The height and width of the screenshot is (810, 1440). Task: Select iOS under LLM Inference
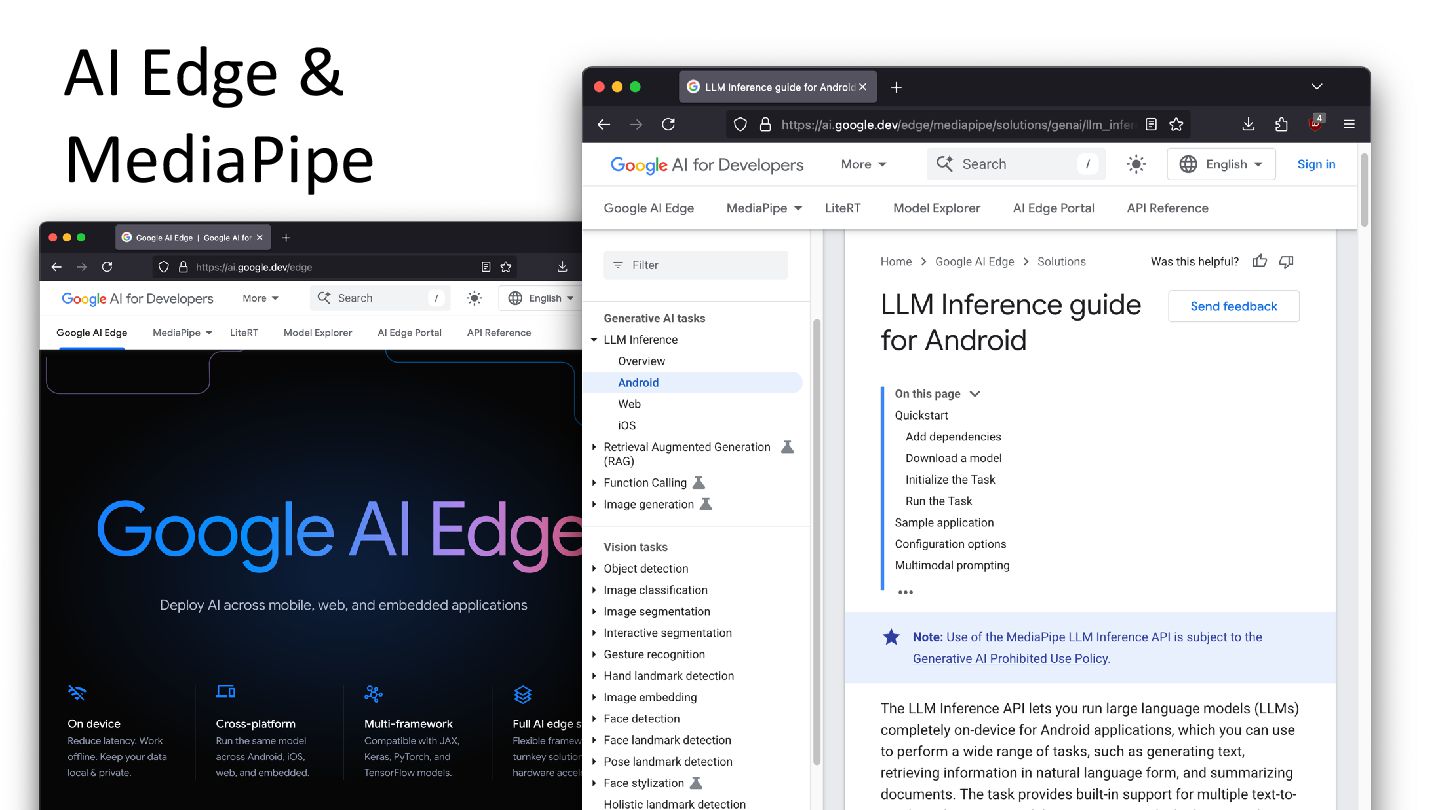626,425
